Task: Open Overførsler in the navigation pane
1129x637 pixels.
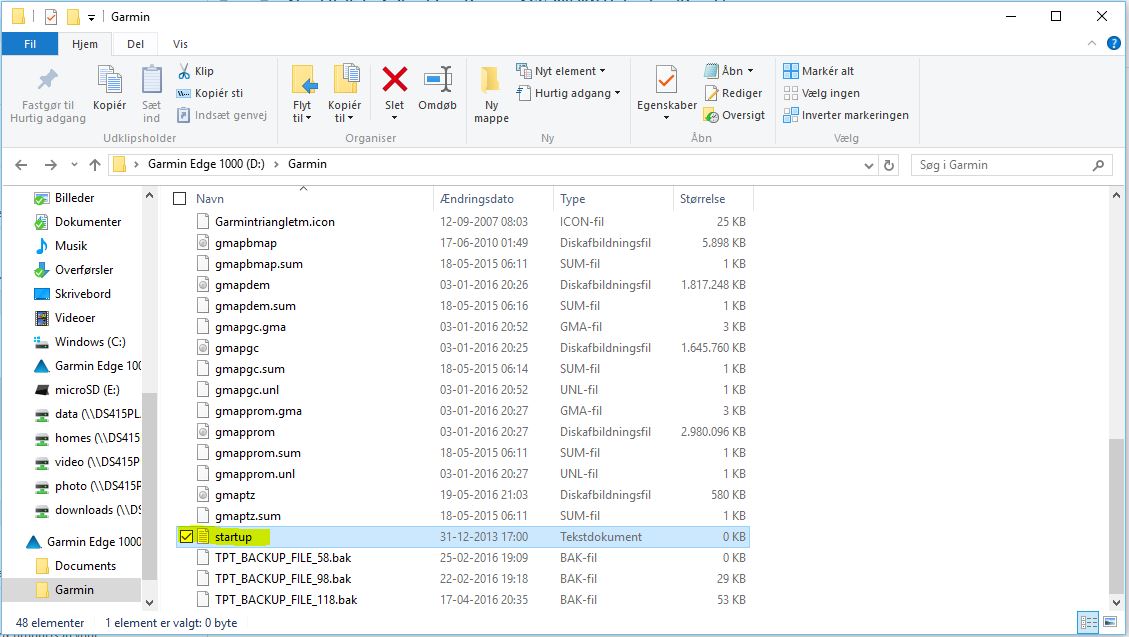Action: coord(84,270)
